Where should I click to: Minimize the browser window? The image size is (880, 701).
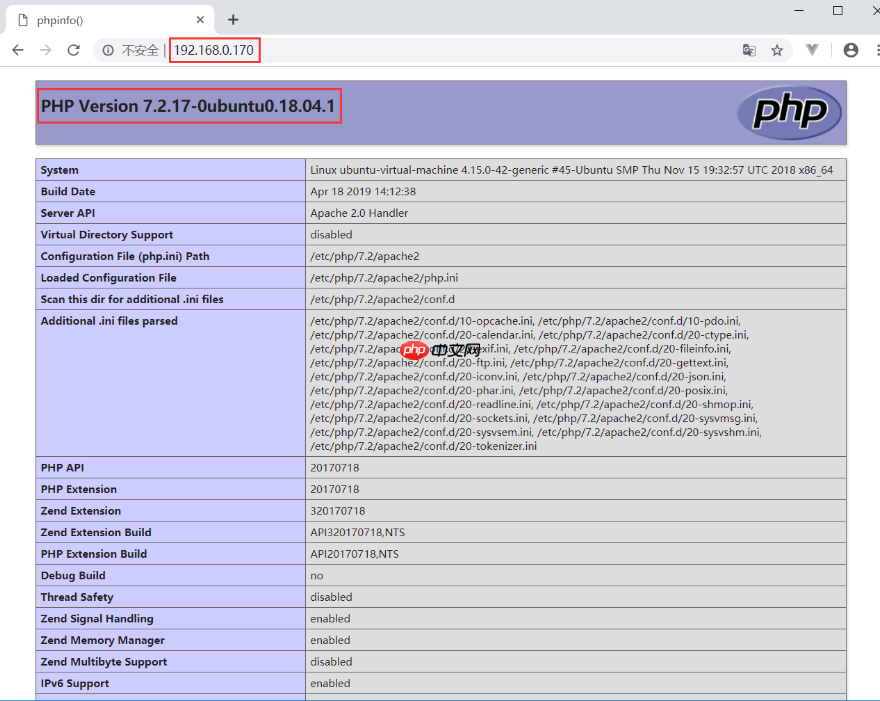click(799, 11)
